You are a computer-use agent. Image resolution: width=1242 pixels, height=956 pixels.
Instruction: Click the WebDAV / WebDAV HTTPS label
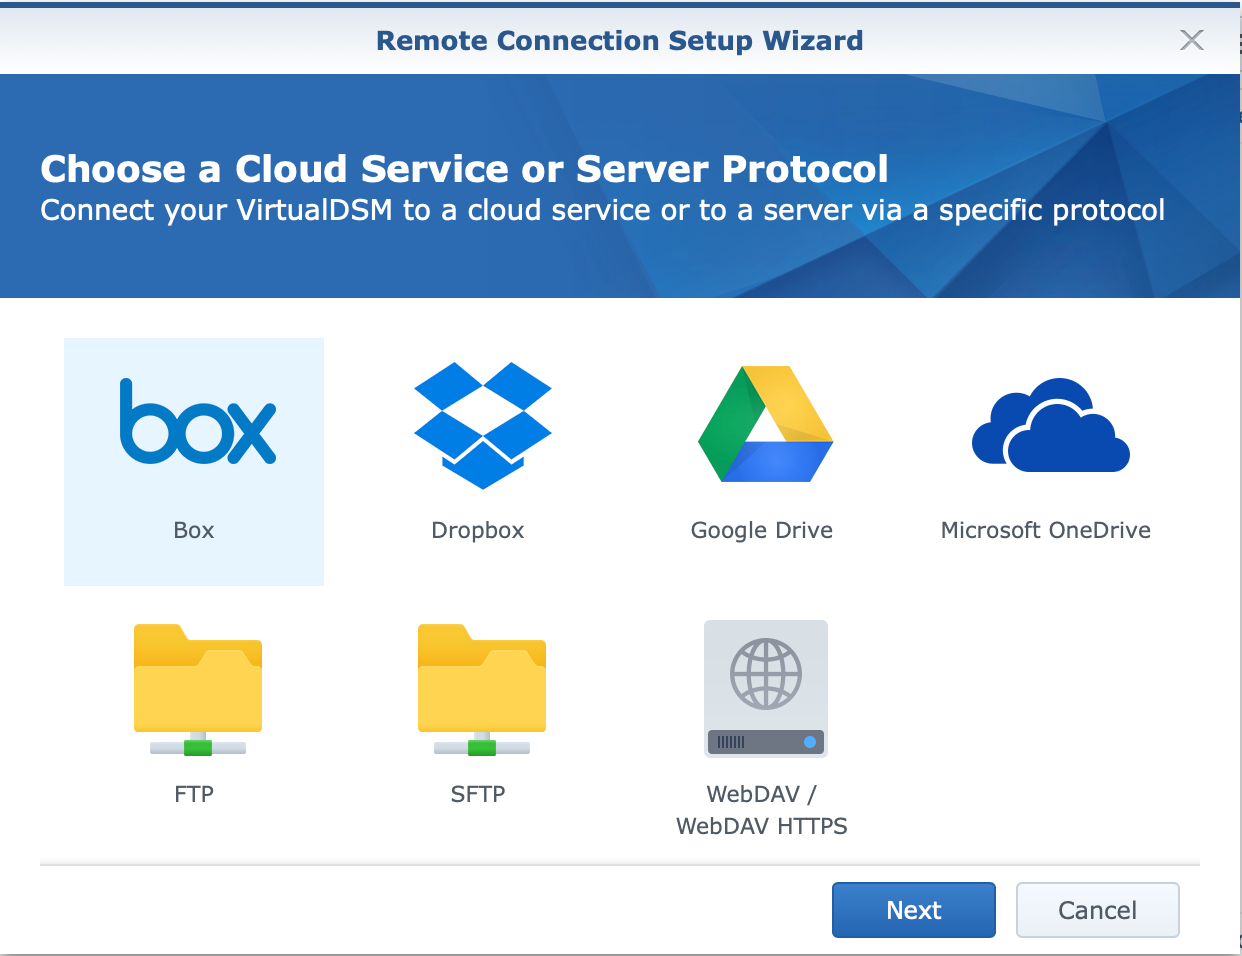coord(762,810)
